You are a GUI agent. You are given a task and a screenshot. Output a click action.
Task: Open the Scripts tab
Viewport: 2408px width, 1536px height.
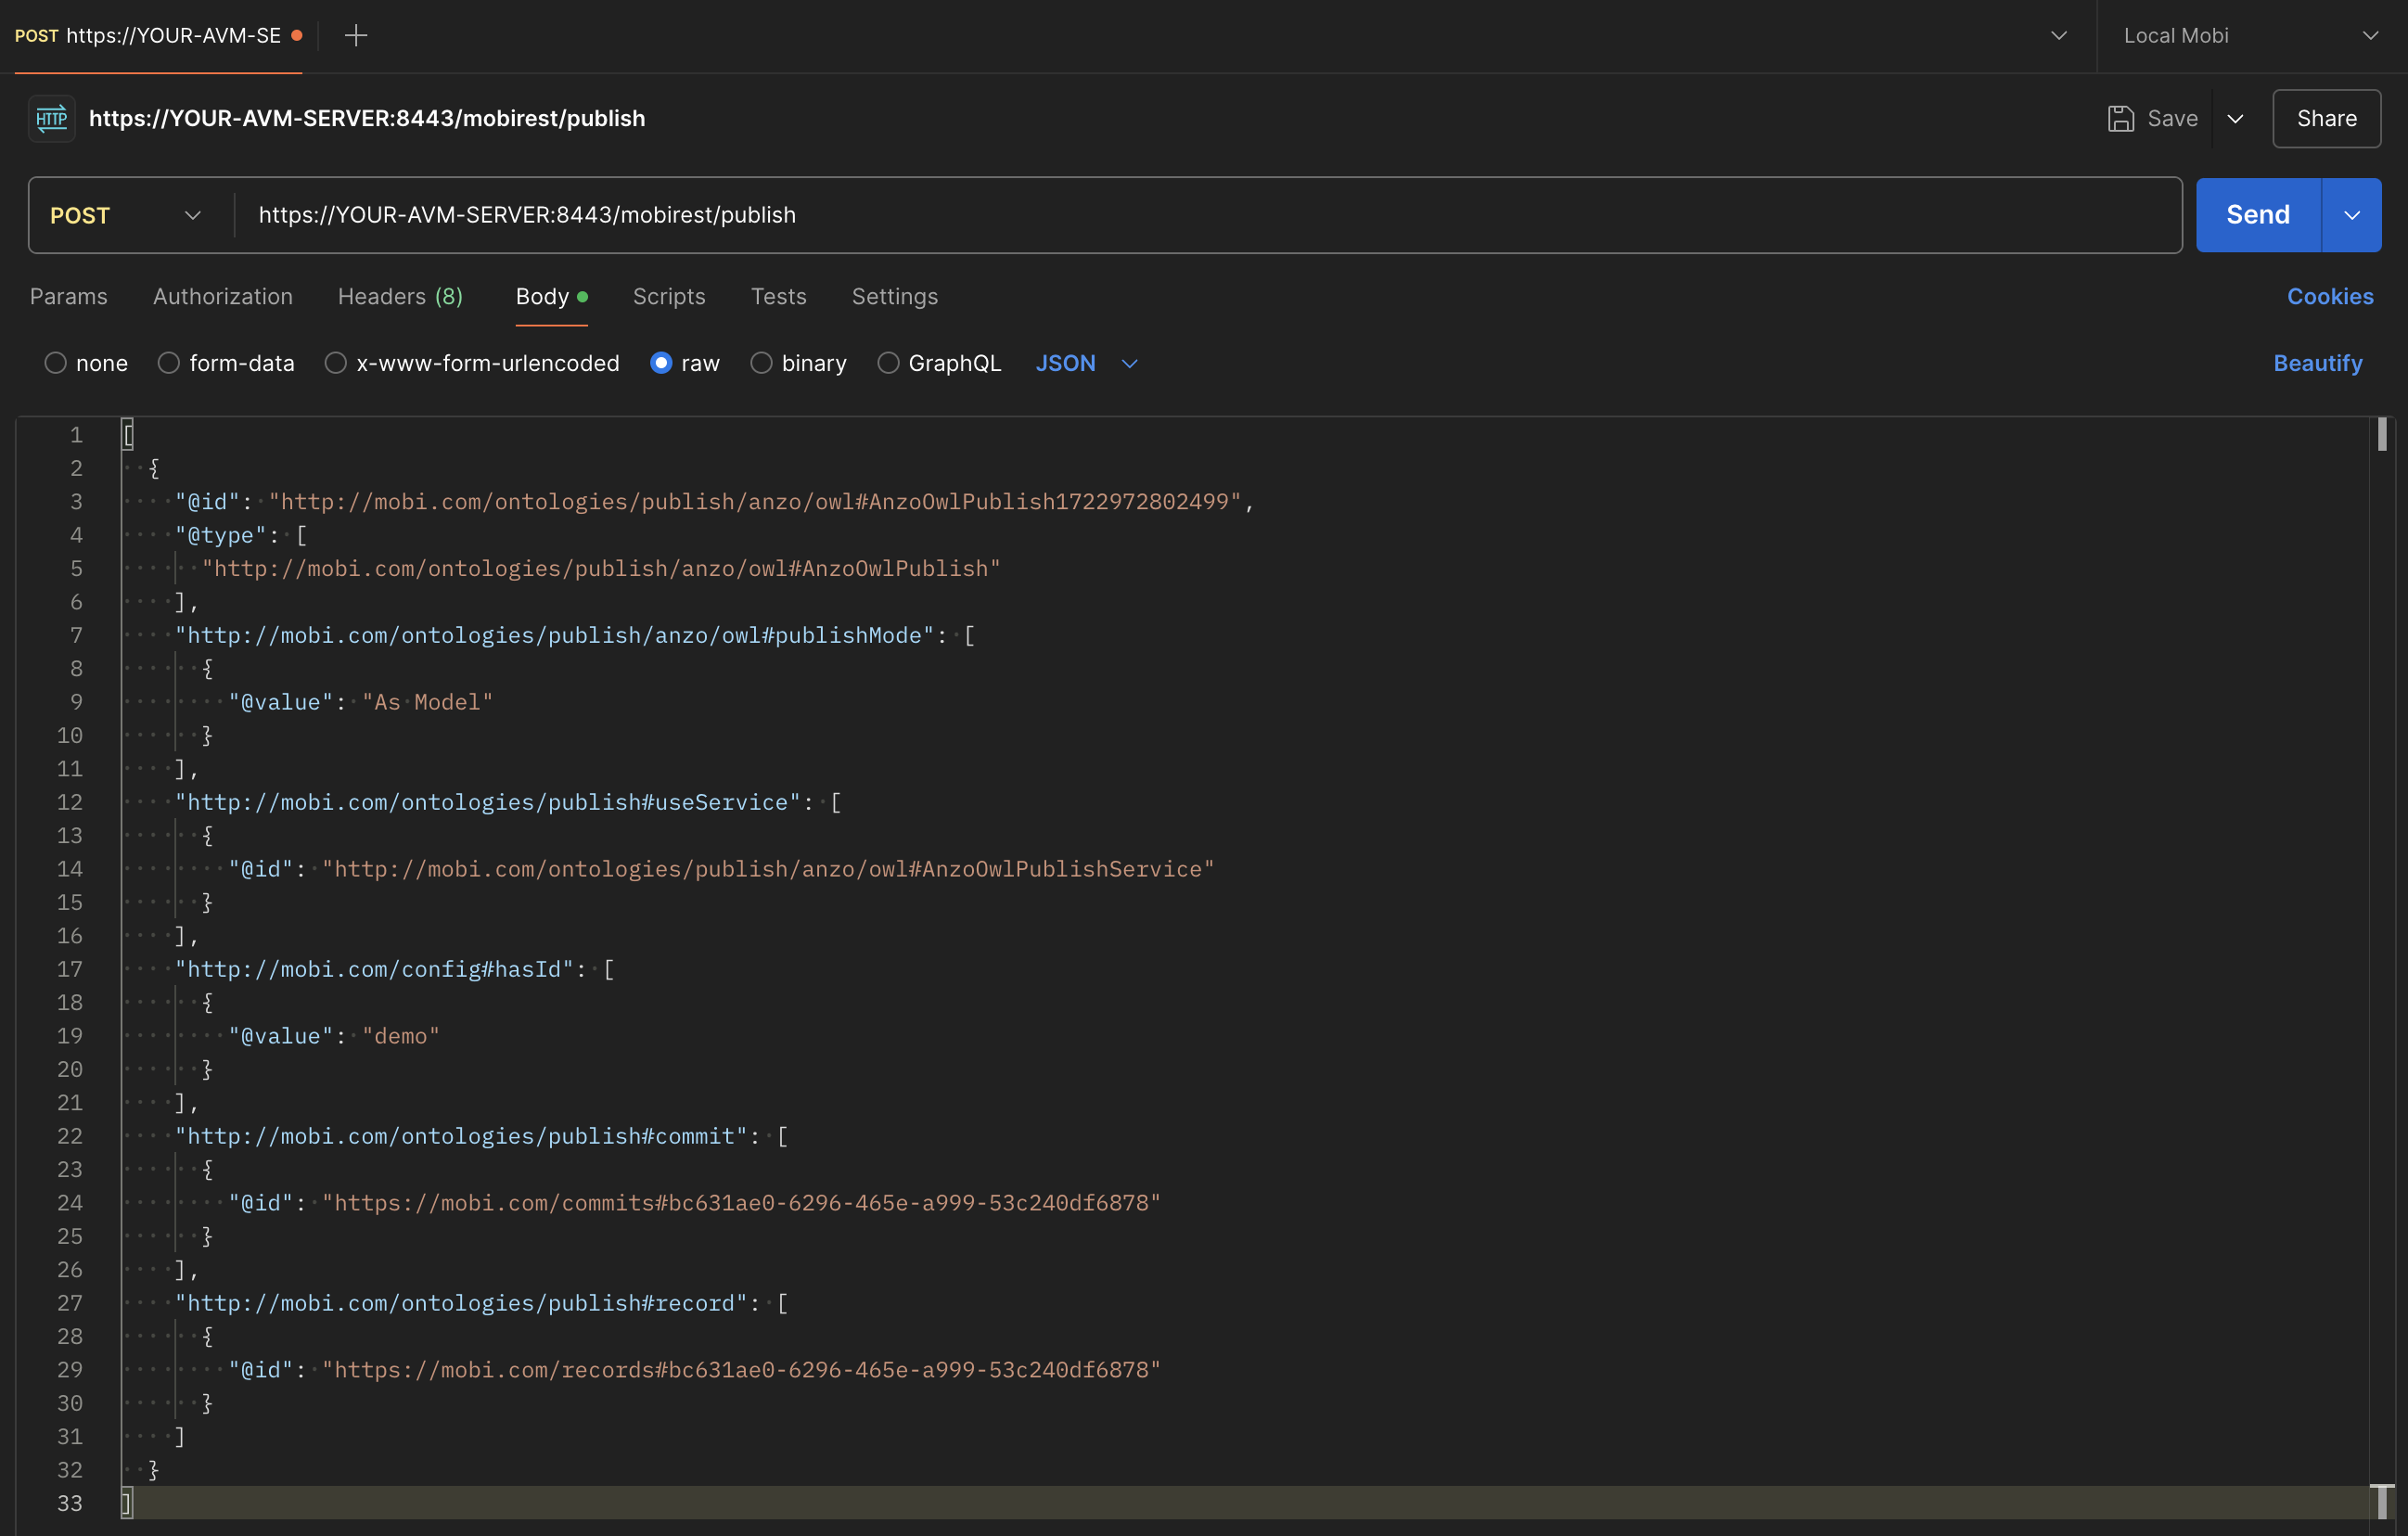669,297
